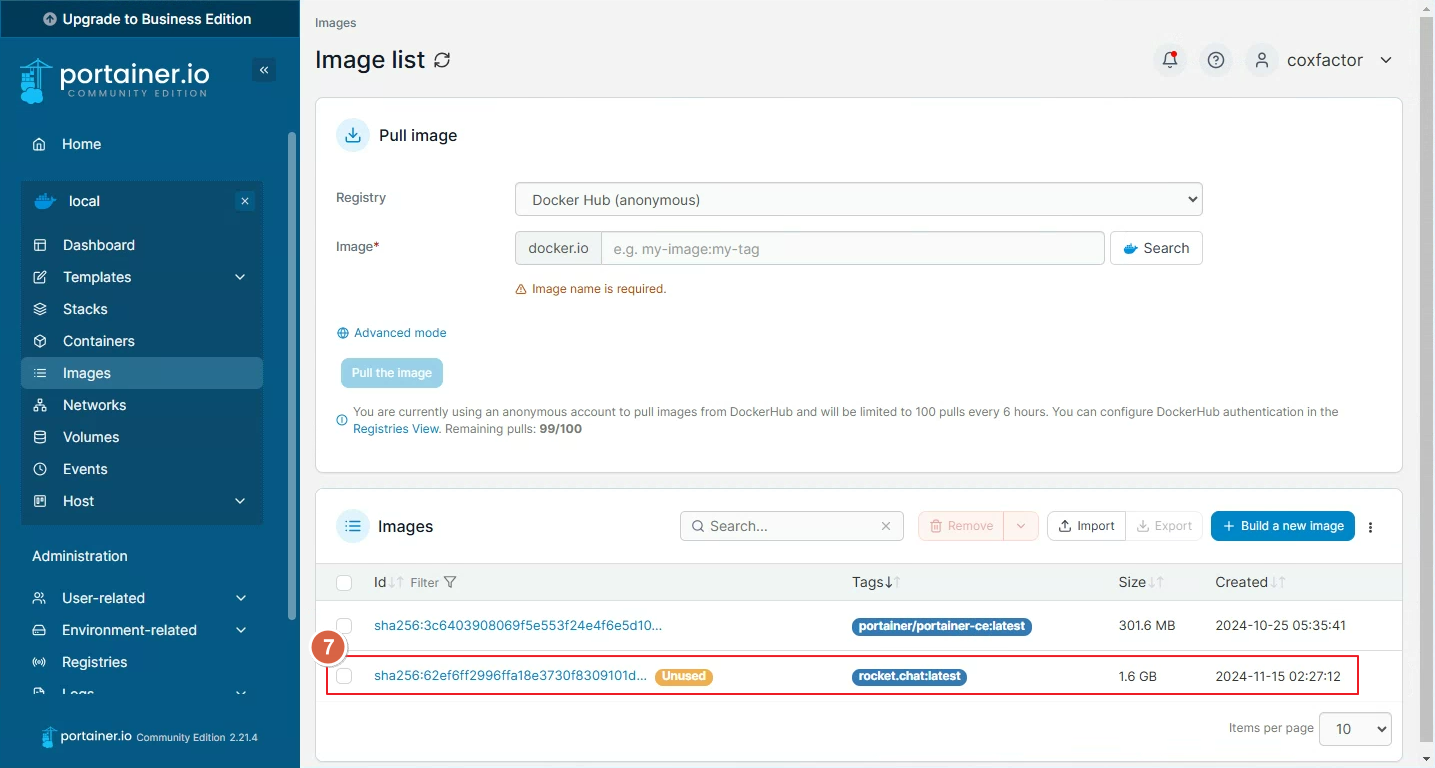Focus the Image name input field
This screenshot has height=768, width=1435.
(853, 248)
